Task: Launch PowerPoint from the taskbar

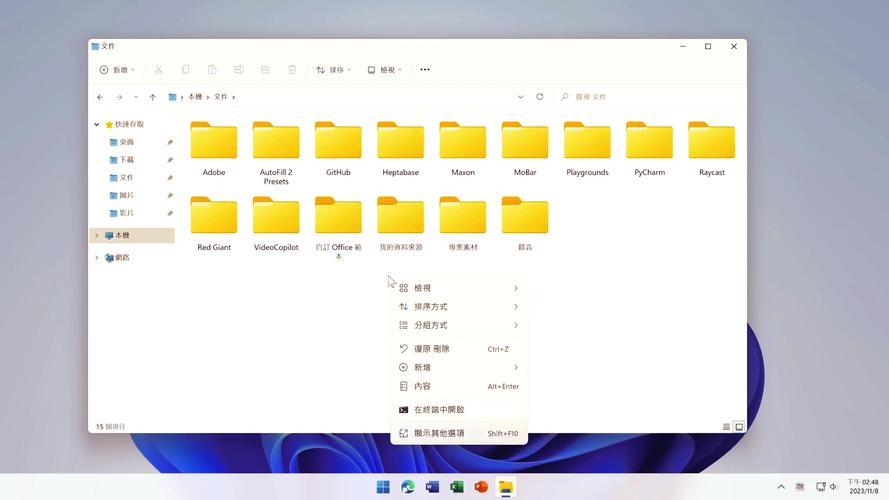Action: pos(481,487)
